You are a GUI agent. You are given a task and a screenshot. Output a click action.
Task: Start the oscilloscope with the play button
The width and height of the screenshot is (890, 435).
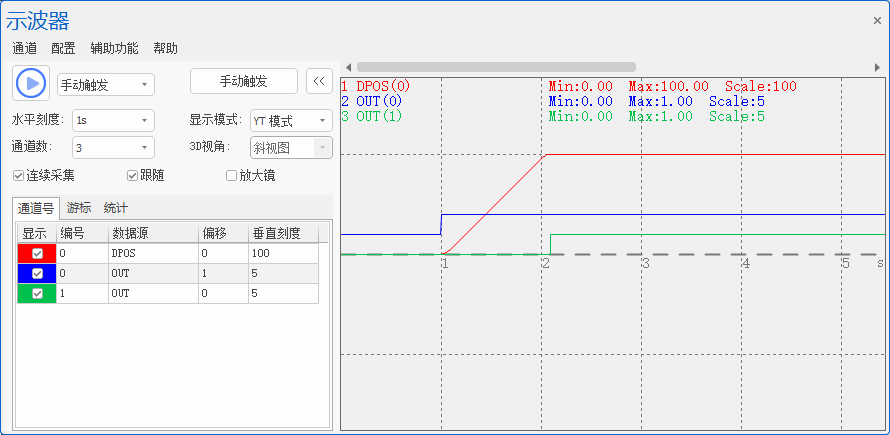click(31, 83)
